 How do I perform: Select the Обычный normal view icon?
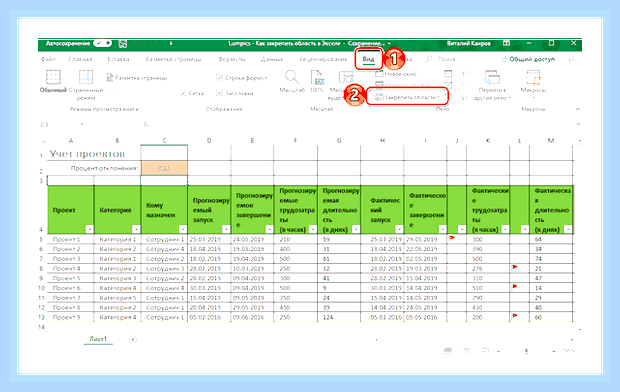[x=53, y=77]
